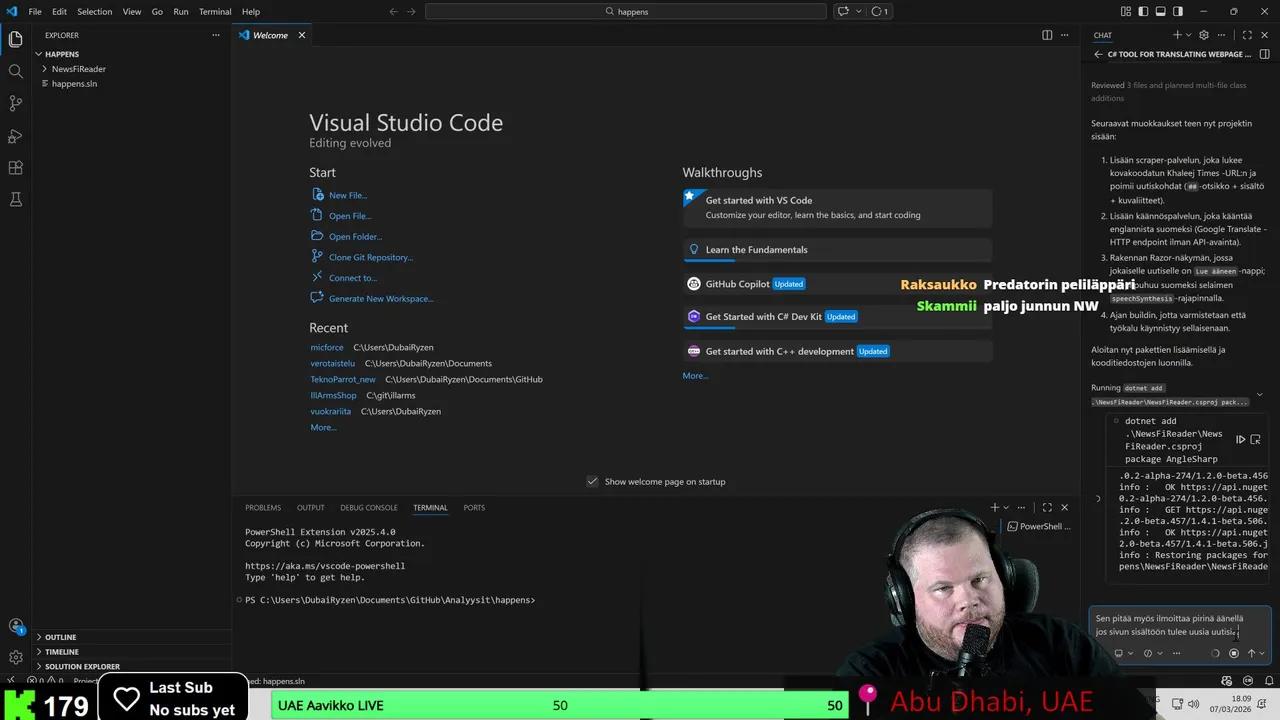The width and height of the screenshot is (1280, 720).
Task: Open the Selection menu
Action: (x=95, y=12)
